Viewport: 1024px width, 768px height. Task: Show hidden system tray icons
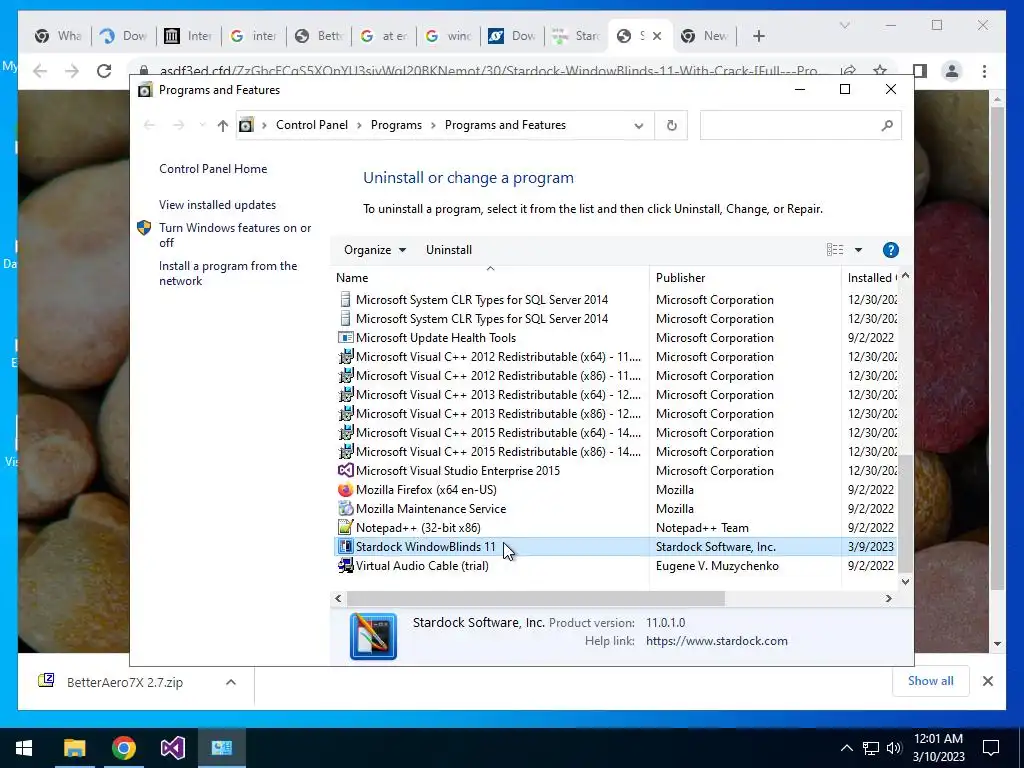pyautogui.click(x=846, y=748)
